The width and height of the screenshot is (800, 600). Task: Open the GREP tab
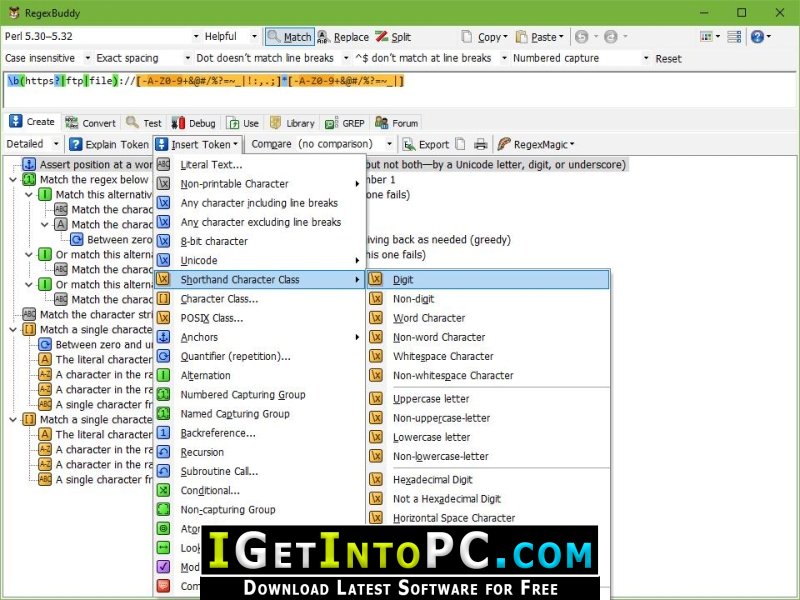tap(345, 123)
